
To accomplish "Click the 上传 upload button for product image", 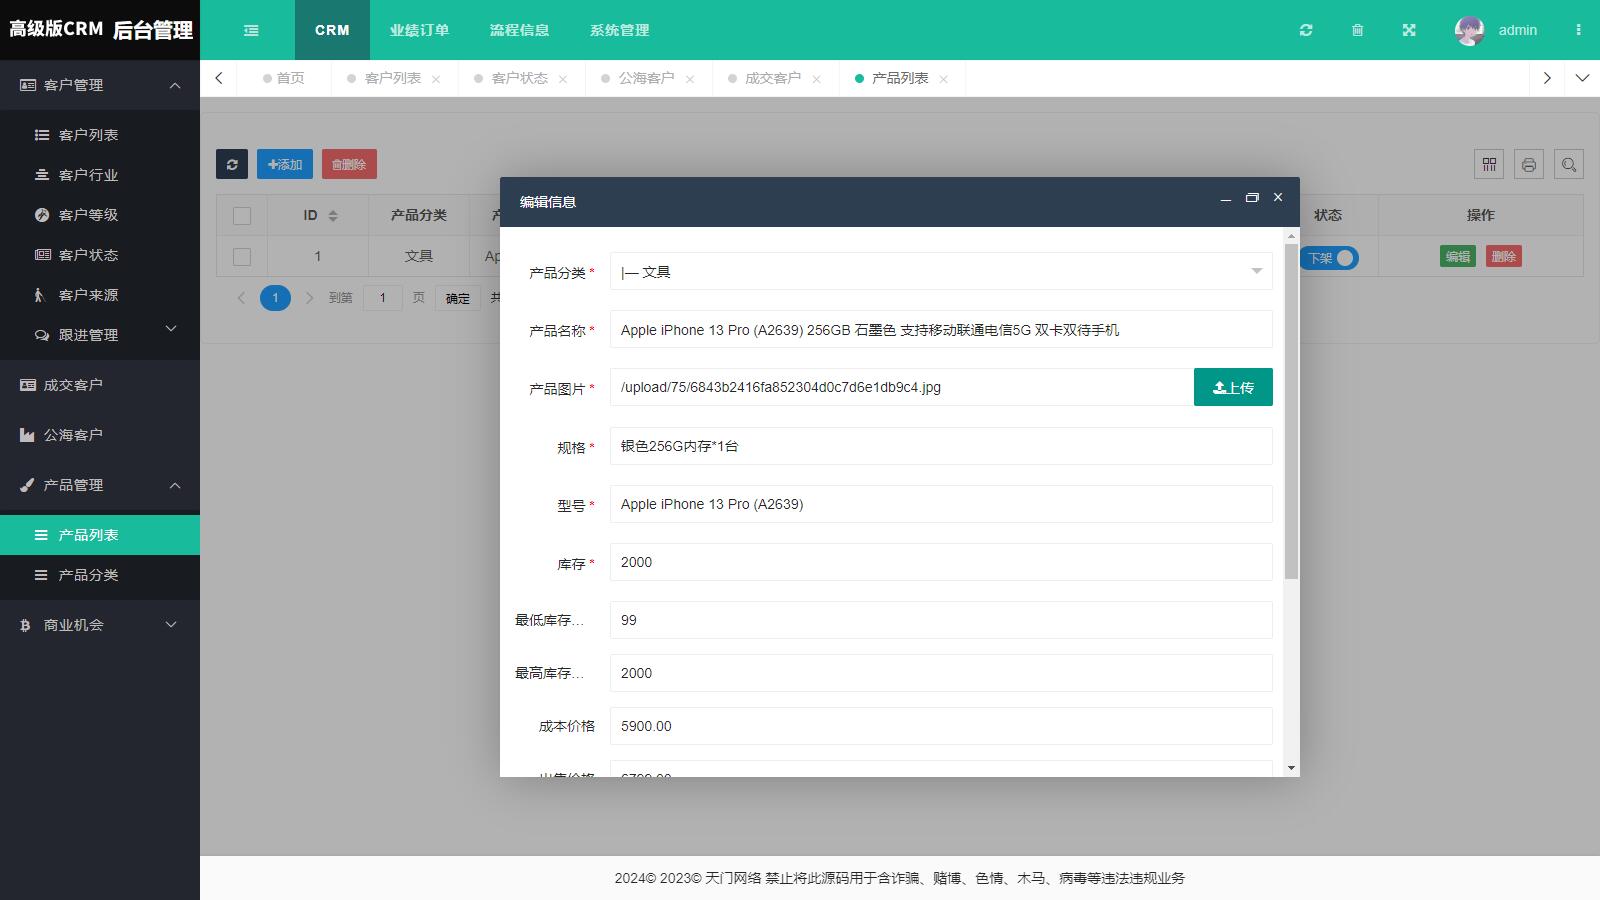I will tap(1233, 387).
